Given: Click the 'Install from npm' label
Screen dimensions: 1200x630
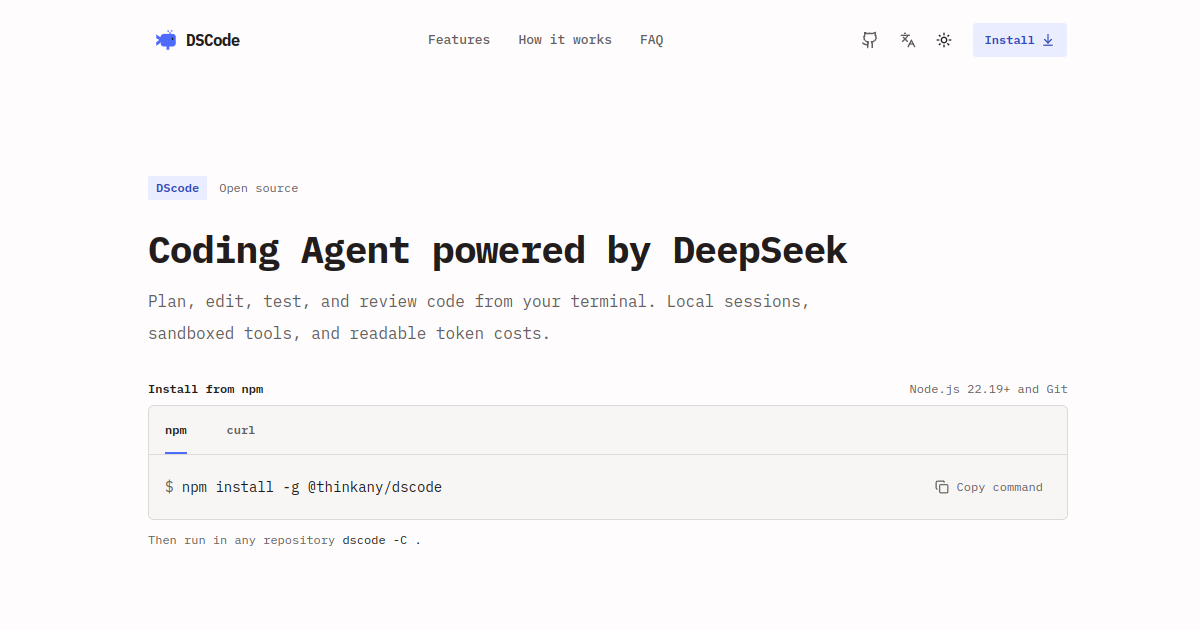Looking at the screenshot, I should pos(206,389).
